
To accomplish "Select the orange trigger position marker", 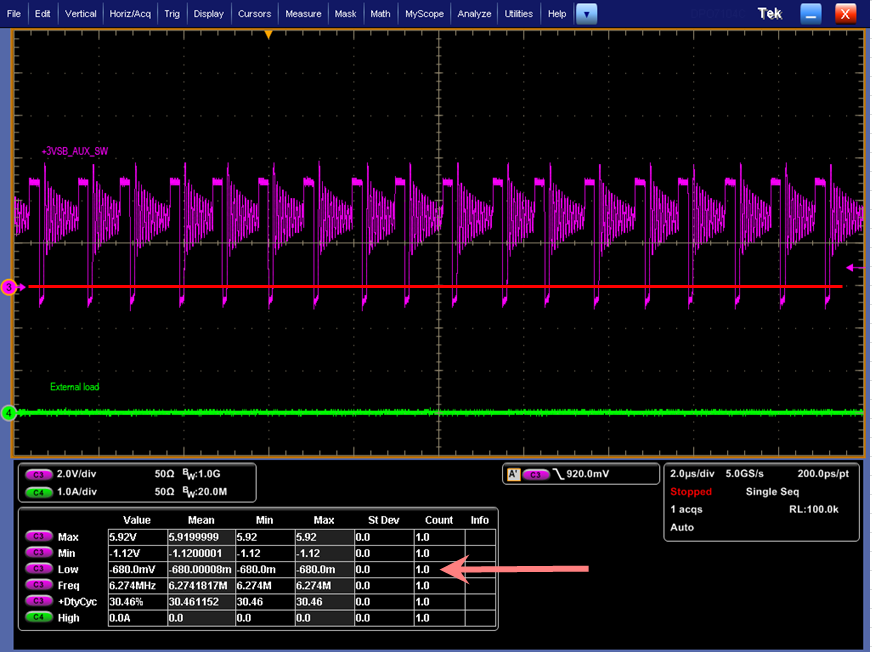I will [267, 35].
